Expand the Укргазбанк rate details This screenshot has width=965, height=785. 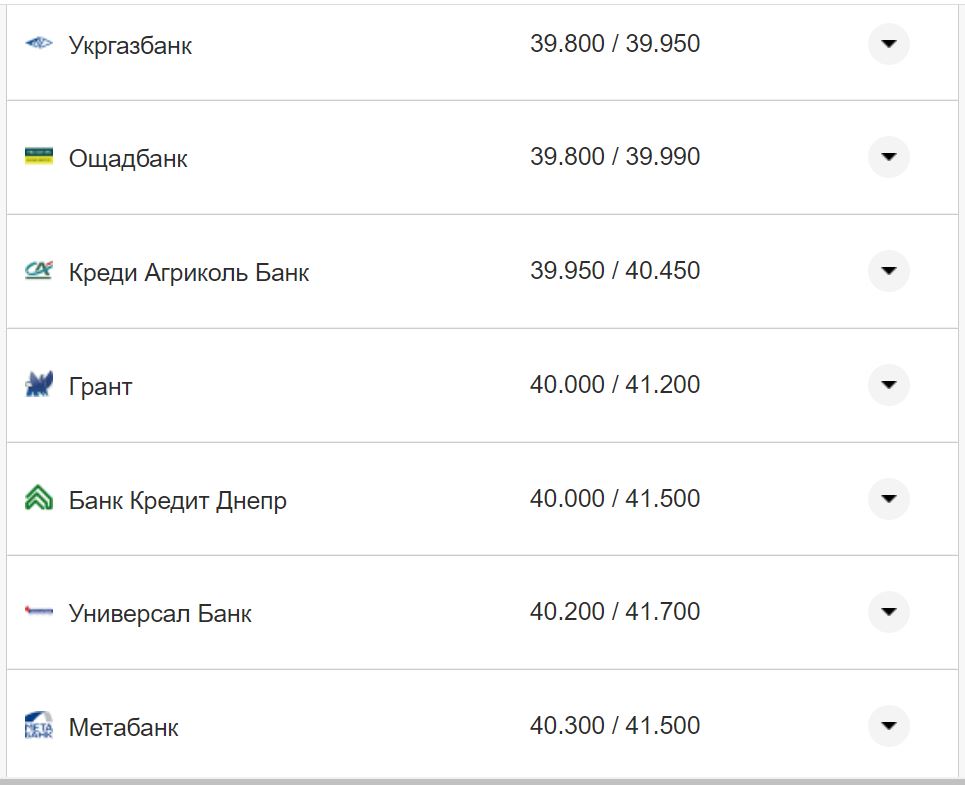888,44
